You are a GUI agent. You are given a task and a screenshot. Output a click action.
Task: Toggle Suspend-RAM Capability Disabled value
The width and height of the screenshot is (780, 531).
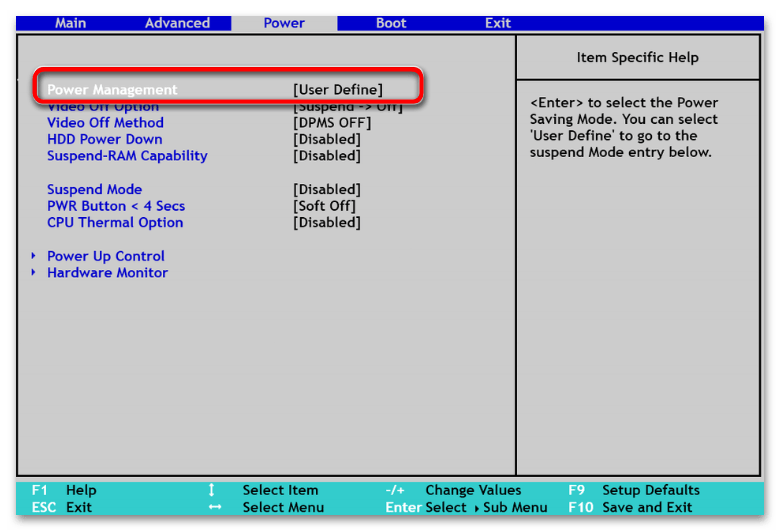[x=326, y=156]
